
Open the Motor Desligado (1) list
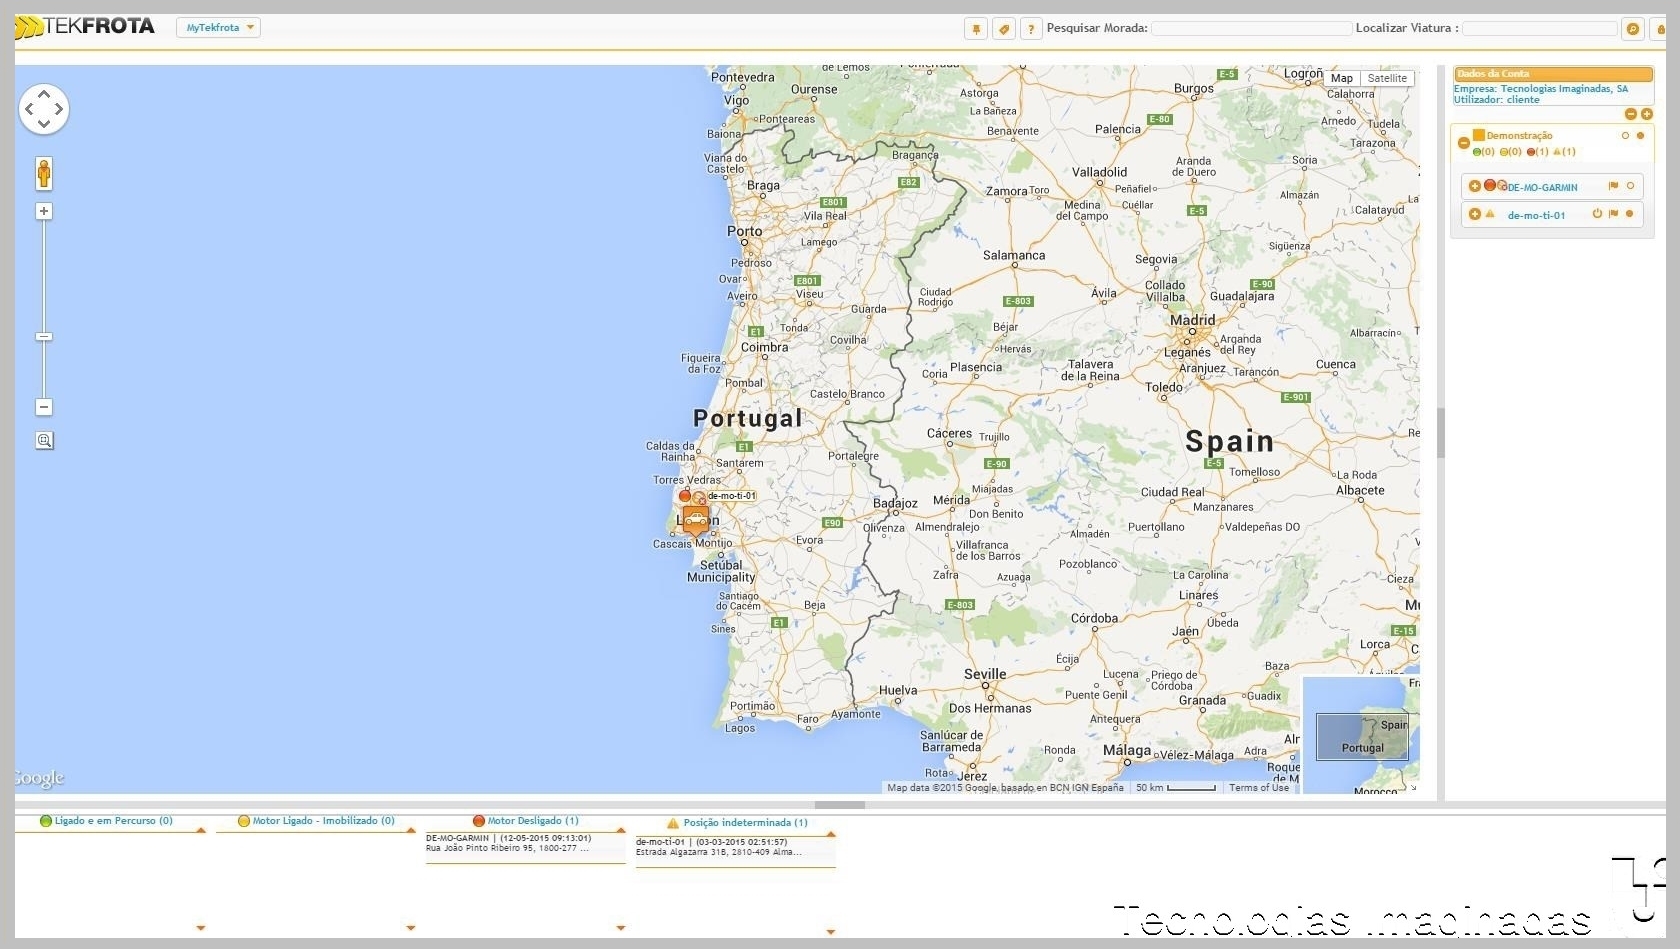point(533,821)
